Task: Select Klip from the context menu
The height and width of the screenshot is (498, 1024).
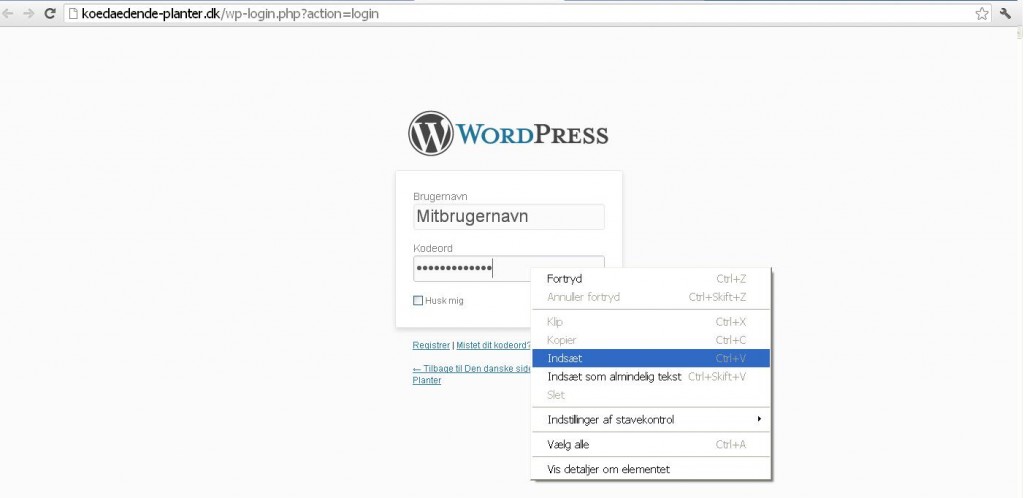Action: (651, 322)
